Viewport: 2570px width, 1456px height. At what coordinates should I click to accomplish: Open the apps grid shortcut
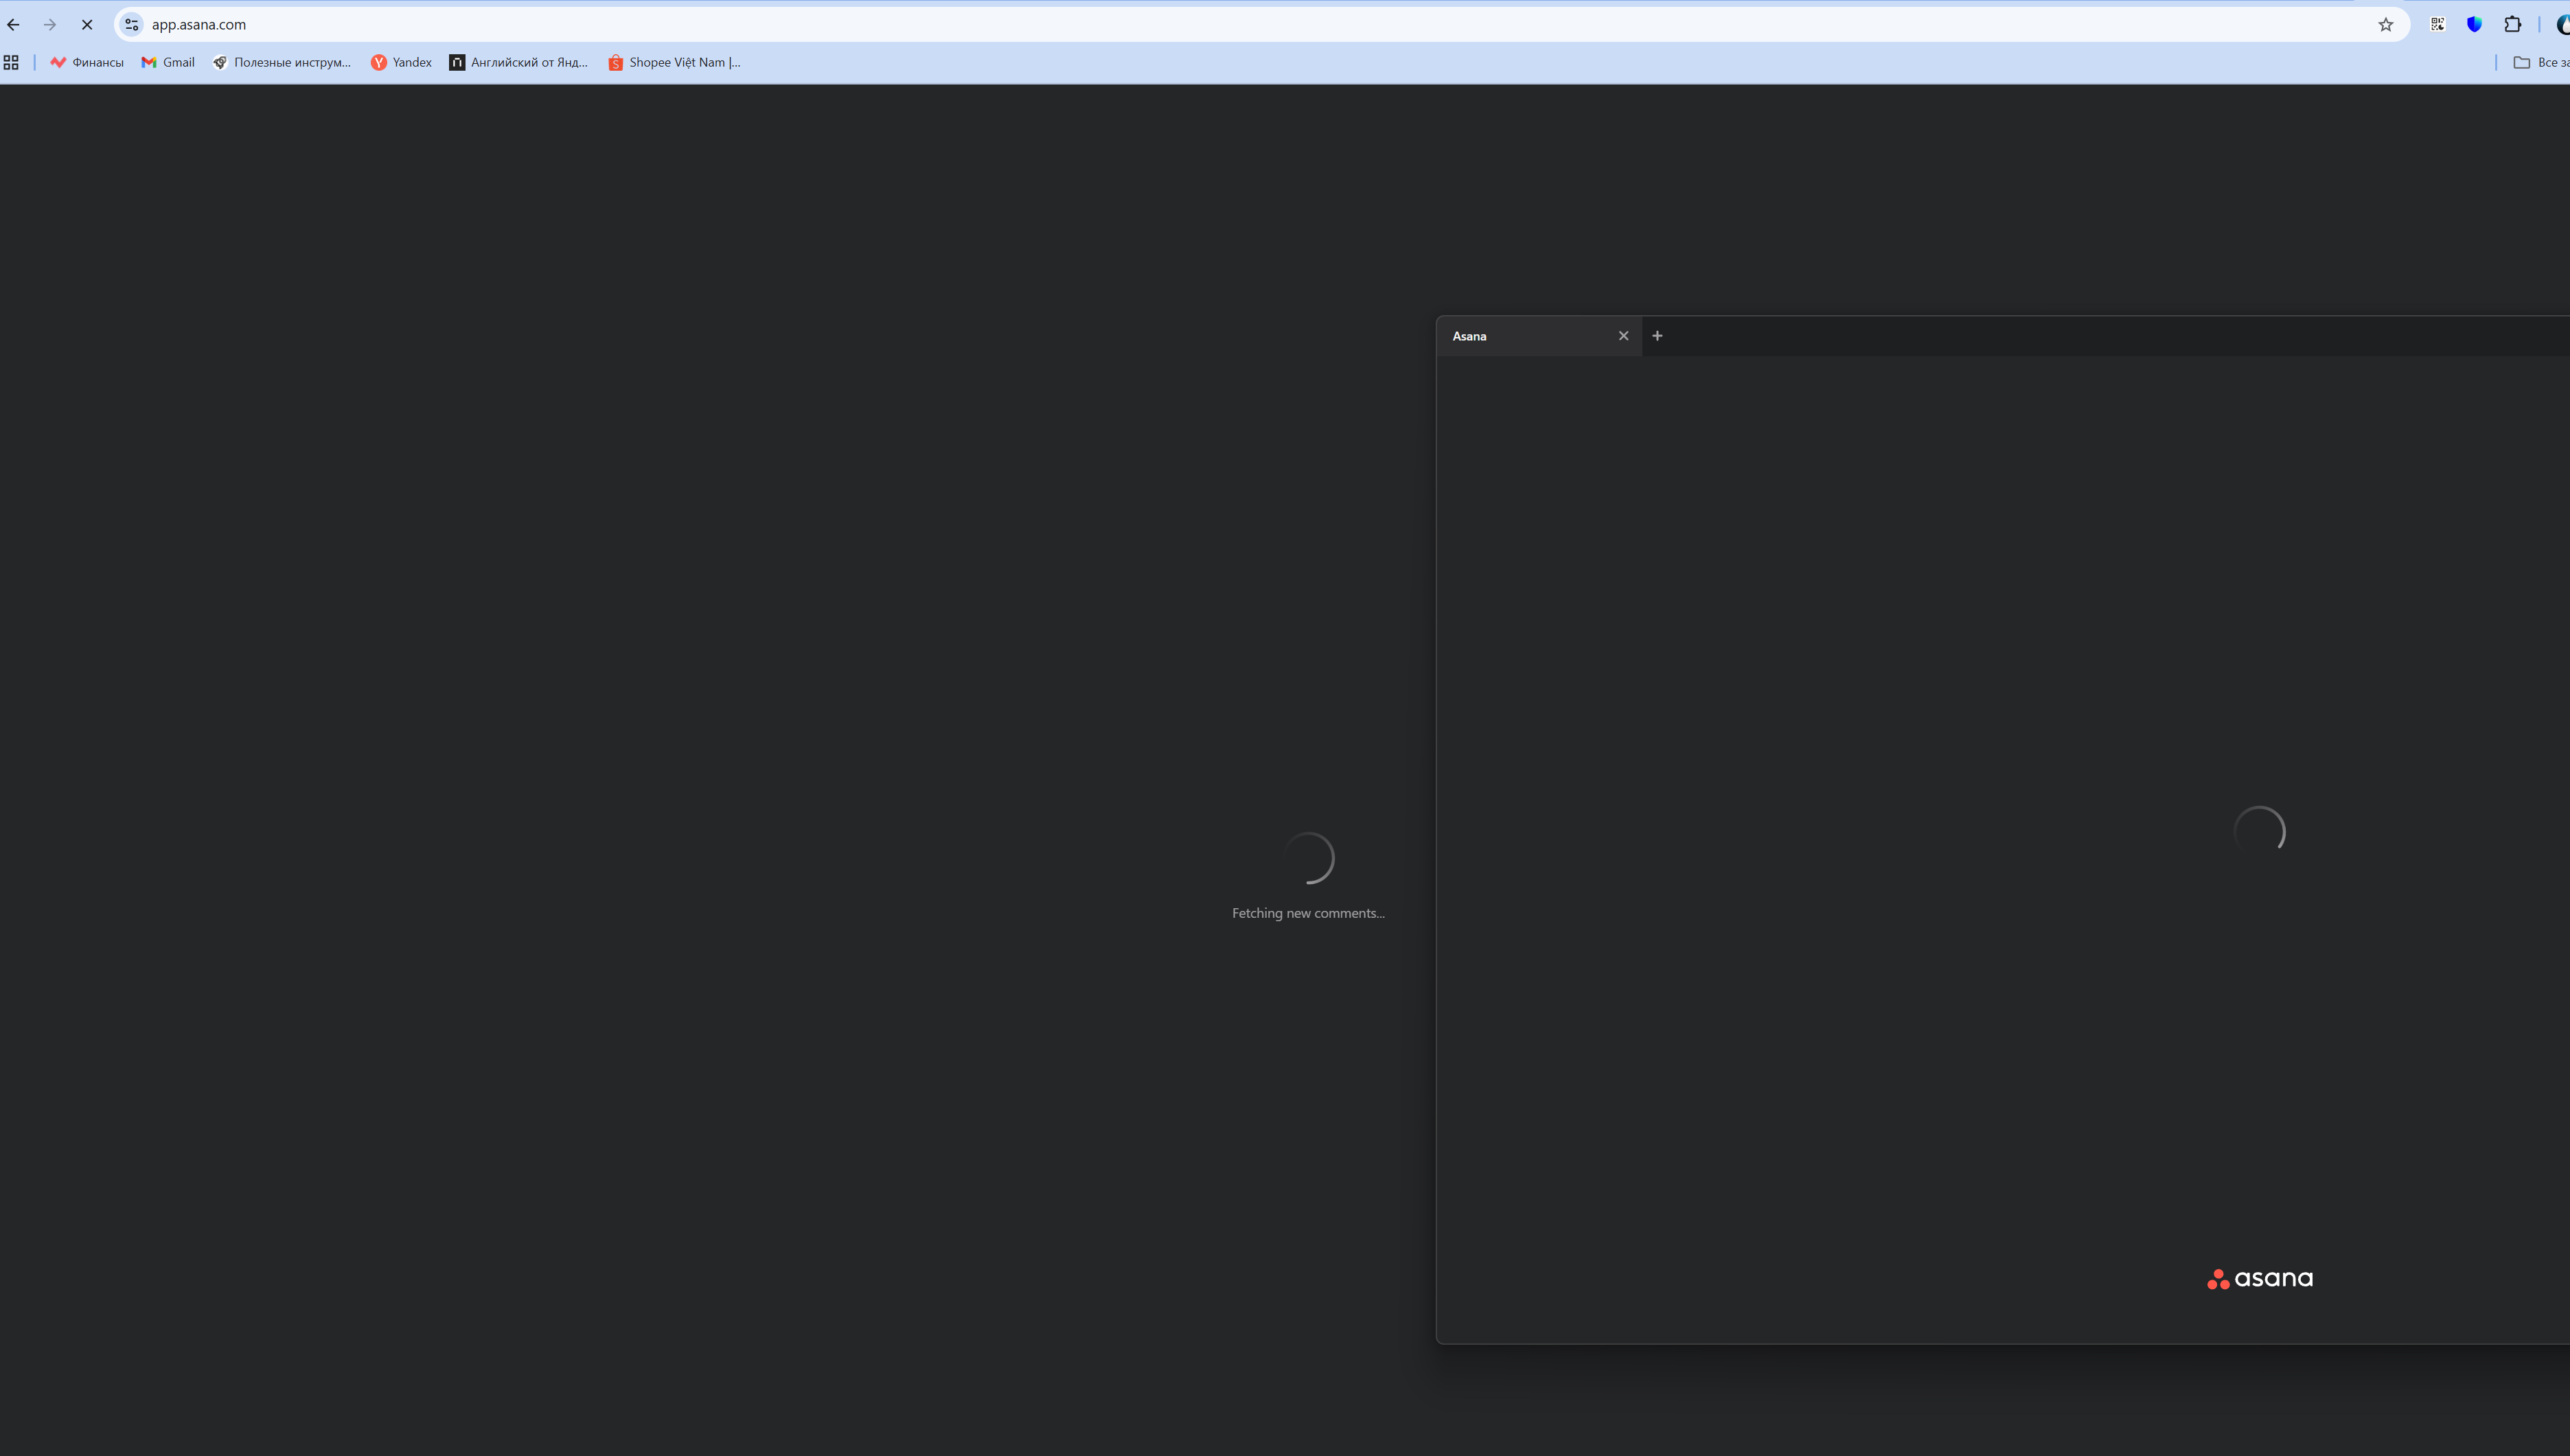[x=11, y=62]
